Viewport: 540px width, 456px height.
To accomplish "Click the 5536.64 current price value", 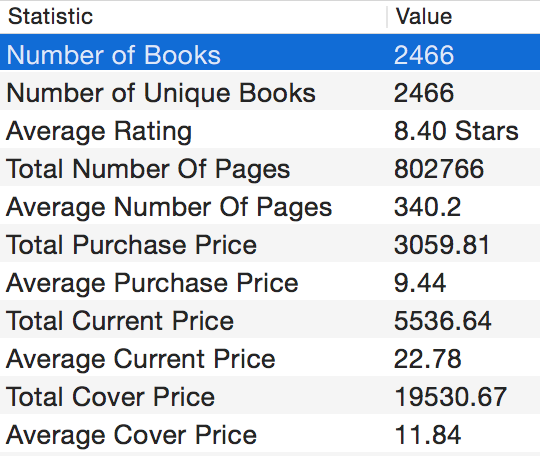I will coord(443,321).
